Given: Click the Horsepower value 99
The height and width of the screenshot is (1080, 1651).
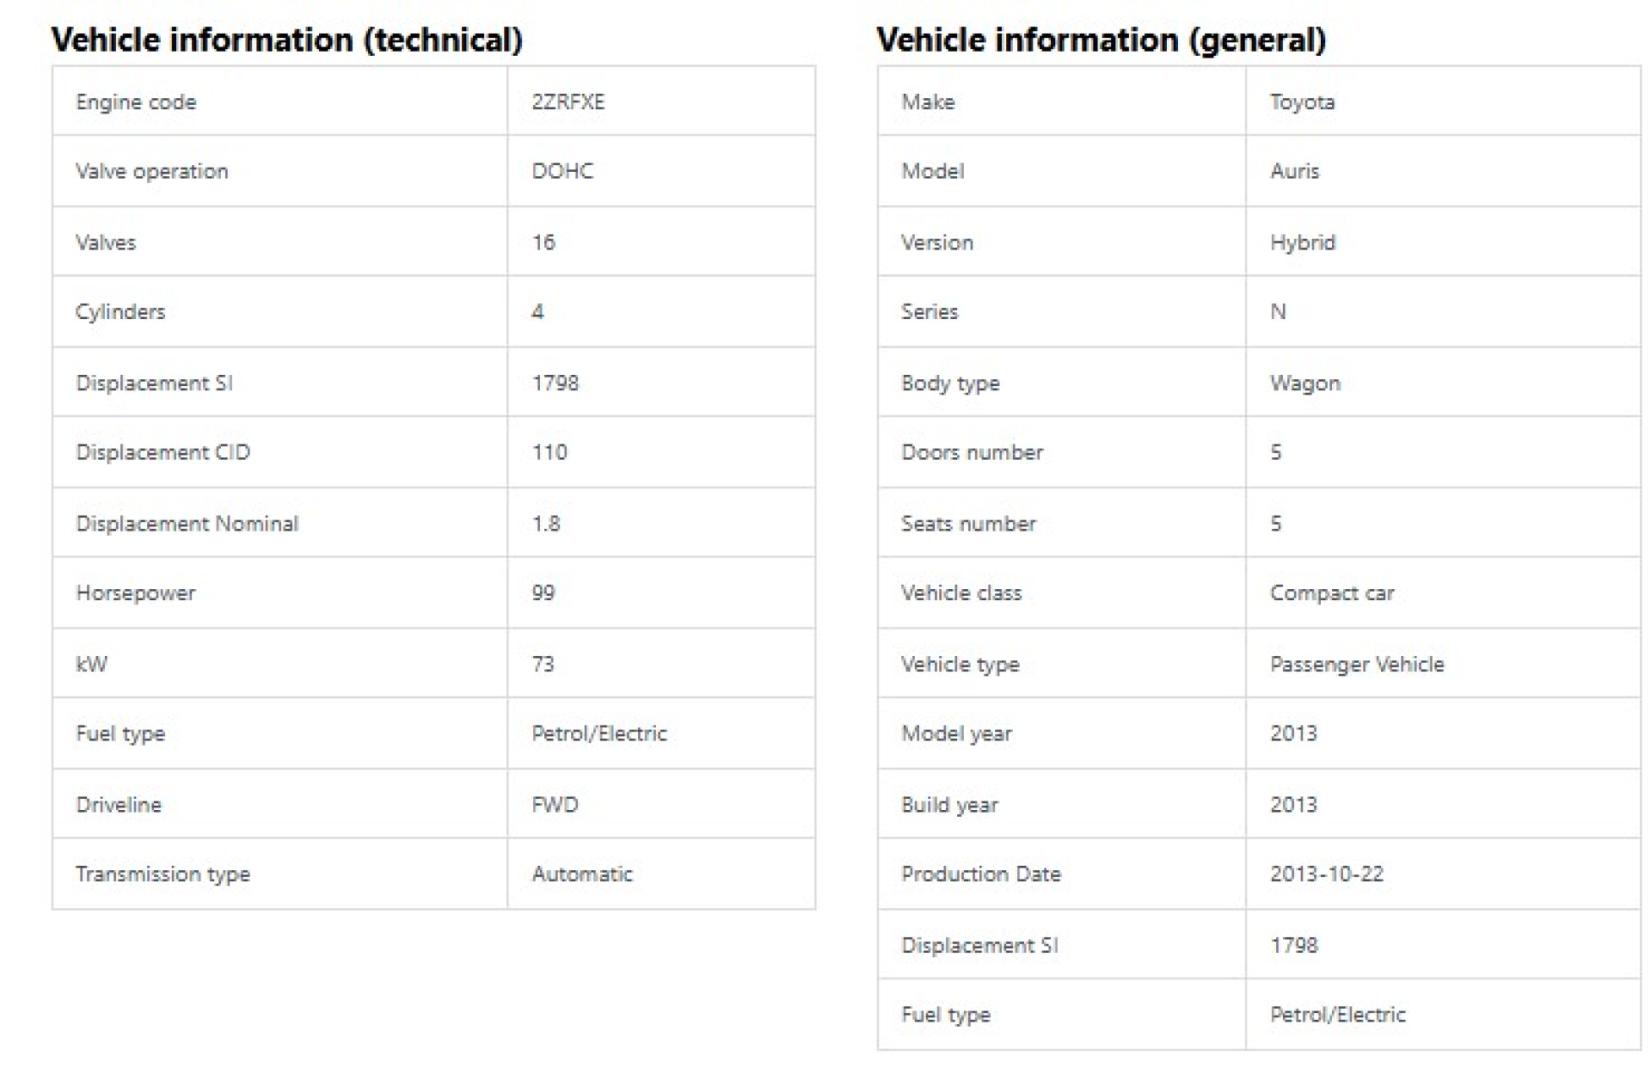Looking at the screenshot, I should point(543,593).
